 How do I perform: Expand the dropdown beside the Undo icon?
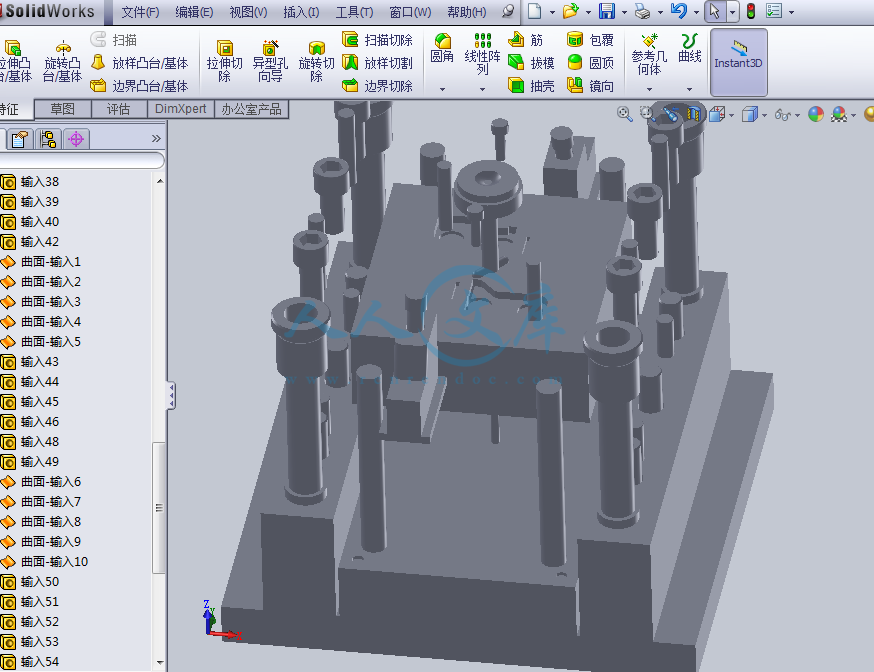click(697, 12)
